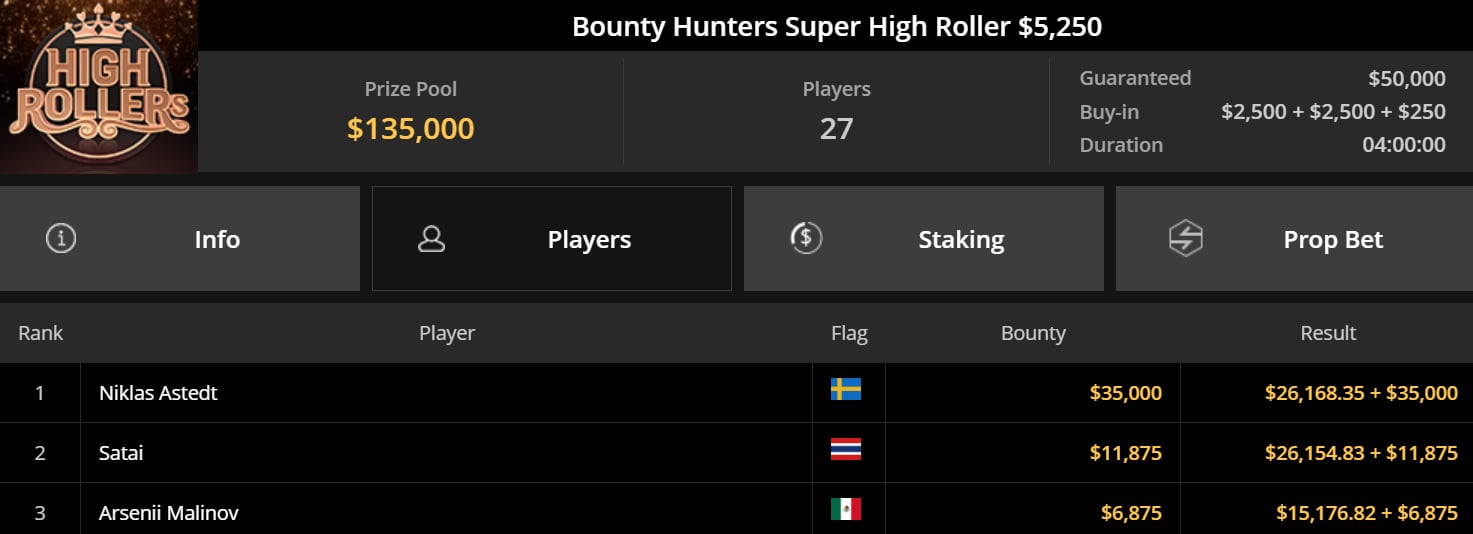Click the Result column header
Screen dimensions: 1473x534
coord(1328,333)
